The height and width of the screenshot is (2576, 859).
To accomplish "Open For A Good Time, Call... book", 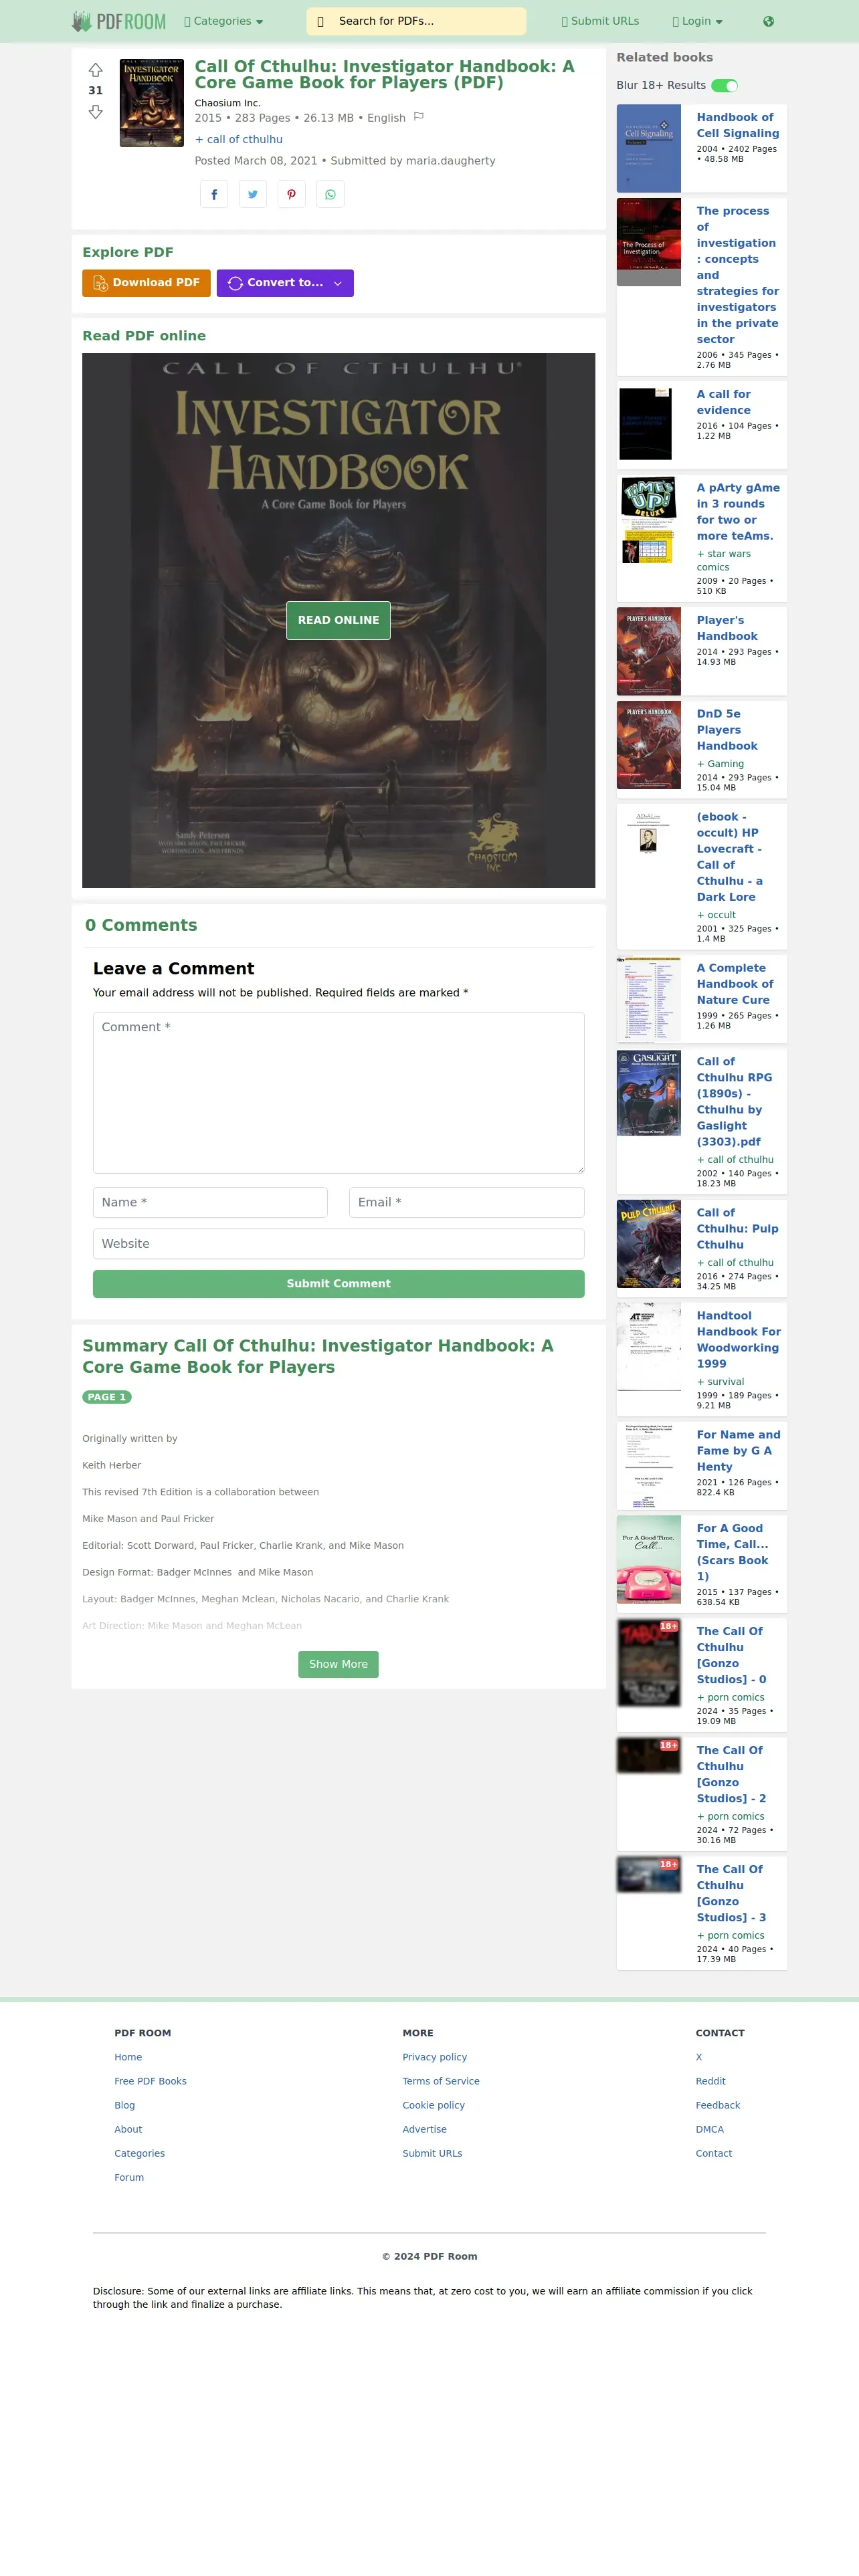I will point(732,1552).
